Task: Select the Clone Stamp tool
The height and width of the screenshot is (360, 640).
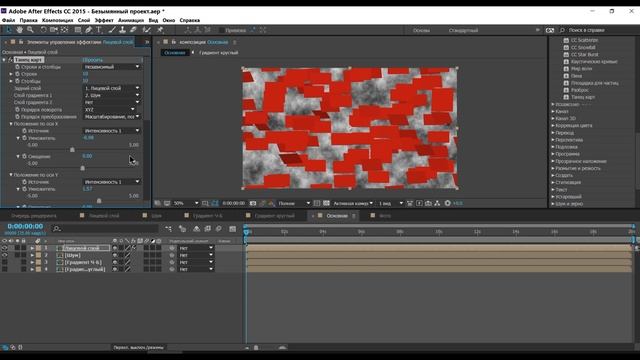Action: 122,30
